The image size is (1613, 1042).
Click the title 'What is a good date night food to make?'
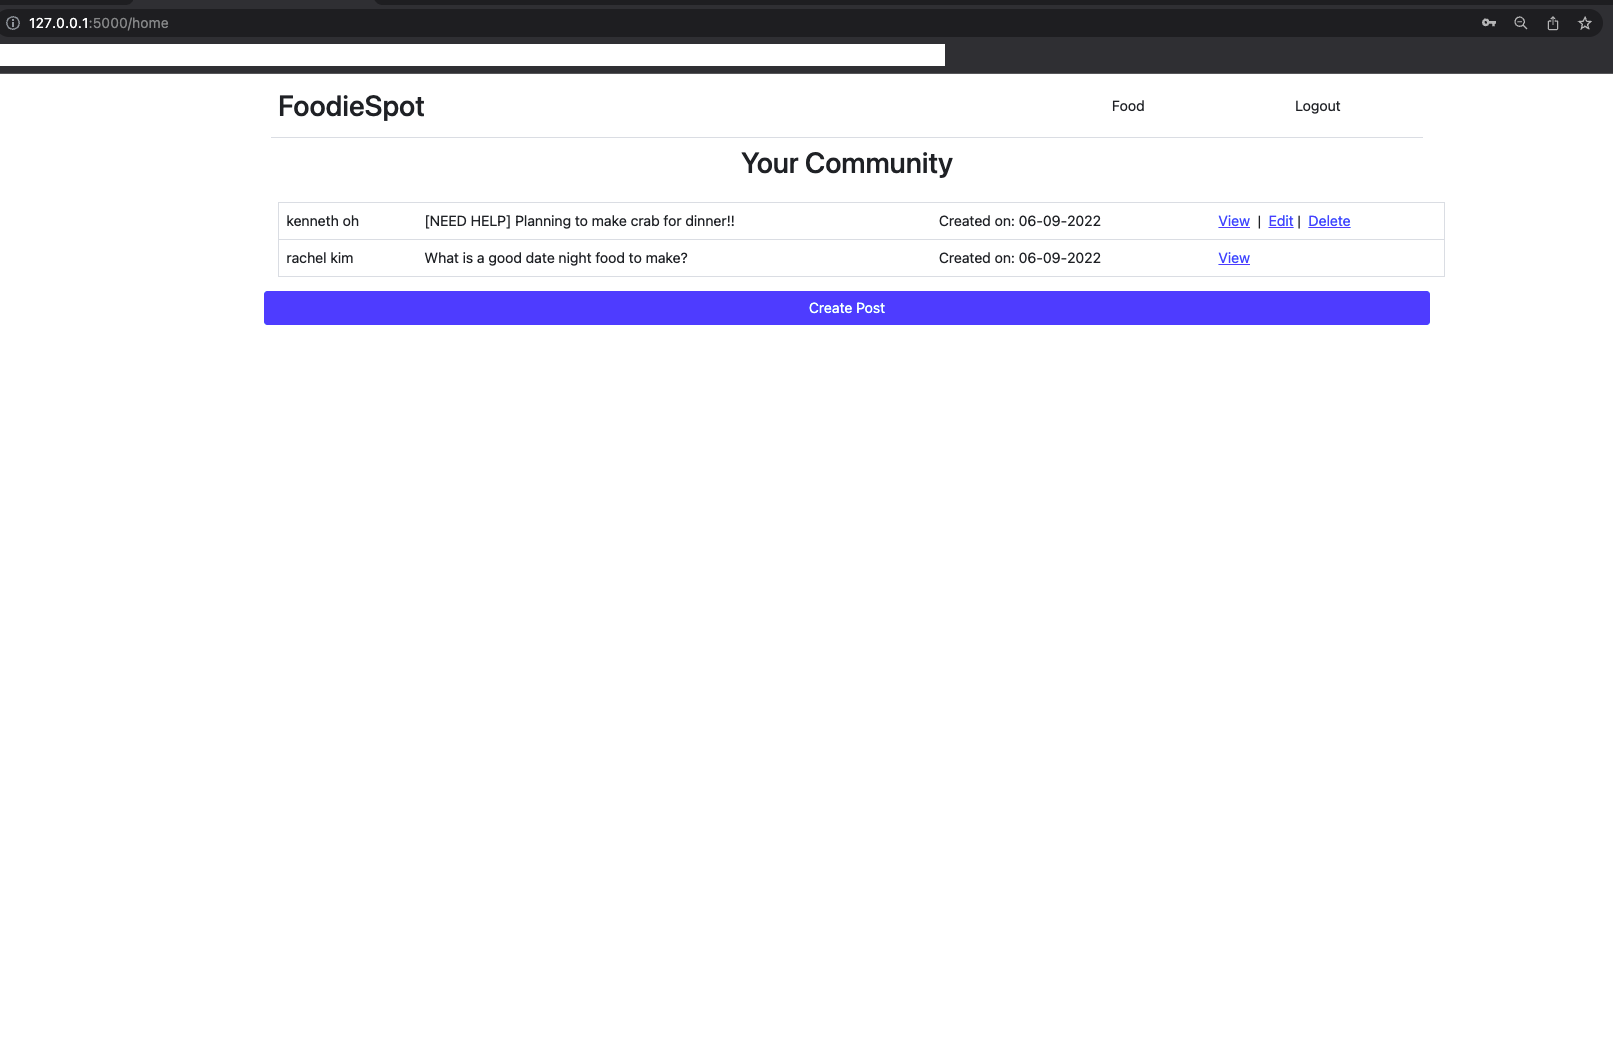[x=556, y=258]
